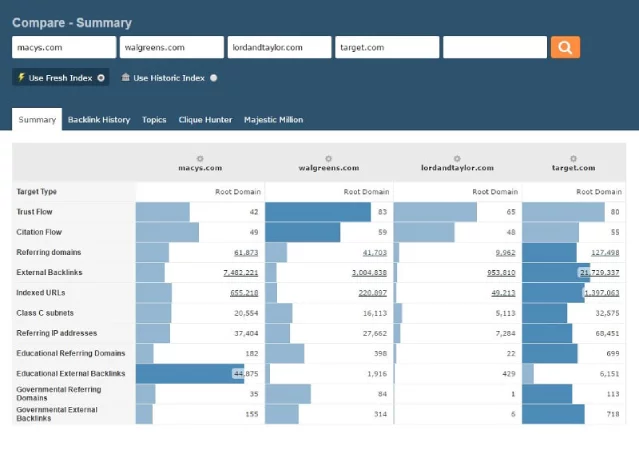Click lordandtaylor.com Referring IP addresses value 7,284
Image resolution: width=639 pixels, height=454 pixels.
(x=505, y=333)
